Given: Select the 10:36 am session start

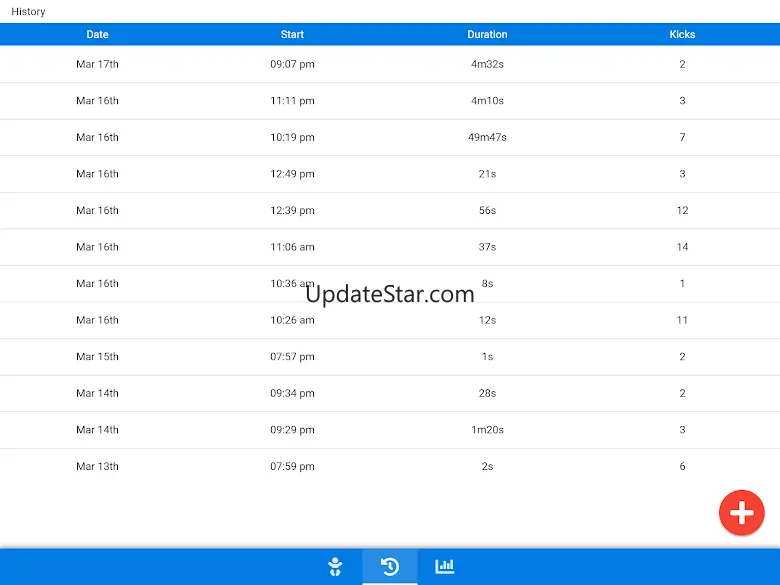Looking at the screenshot, I should point(292,284).
